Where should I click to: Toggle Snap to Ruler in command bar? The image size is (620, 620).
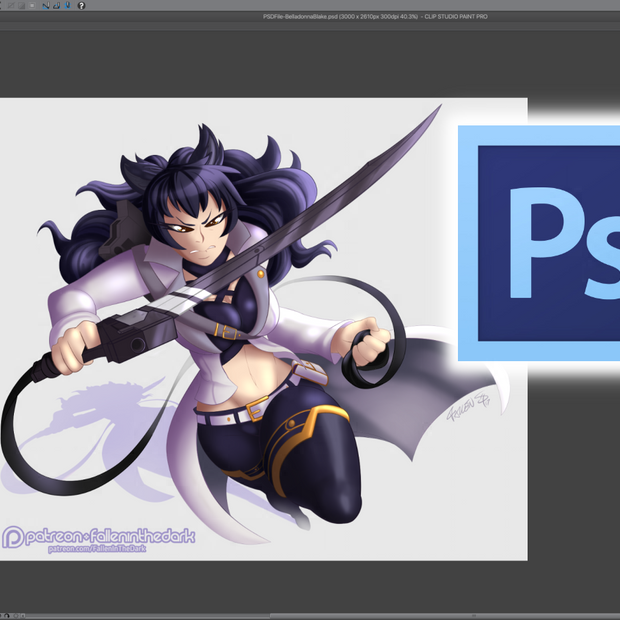(45, 6)
